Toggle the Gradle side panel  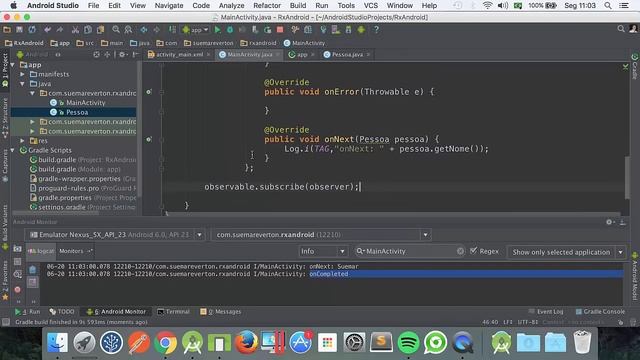[635, 66]
